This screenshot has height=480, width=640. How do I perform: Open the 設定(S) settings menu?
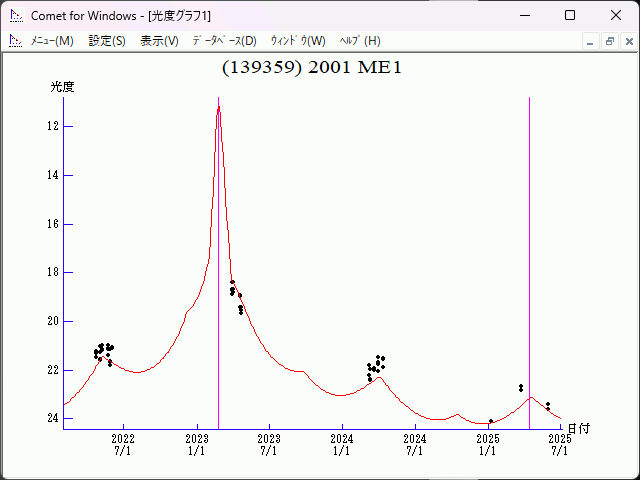pyautogui.click(x=107, y=41)
